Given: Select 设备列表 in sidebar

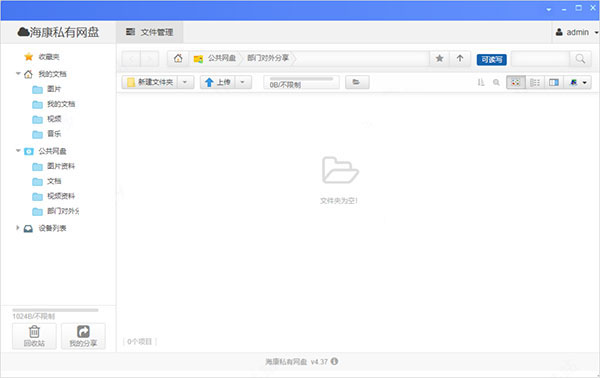Looking at the screenshot, I should pyautogui.click(x=52, y=228).
